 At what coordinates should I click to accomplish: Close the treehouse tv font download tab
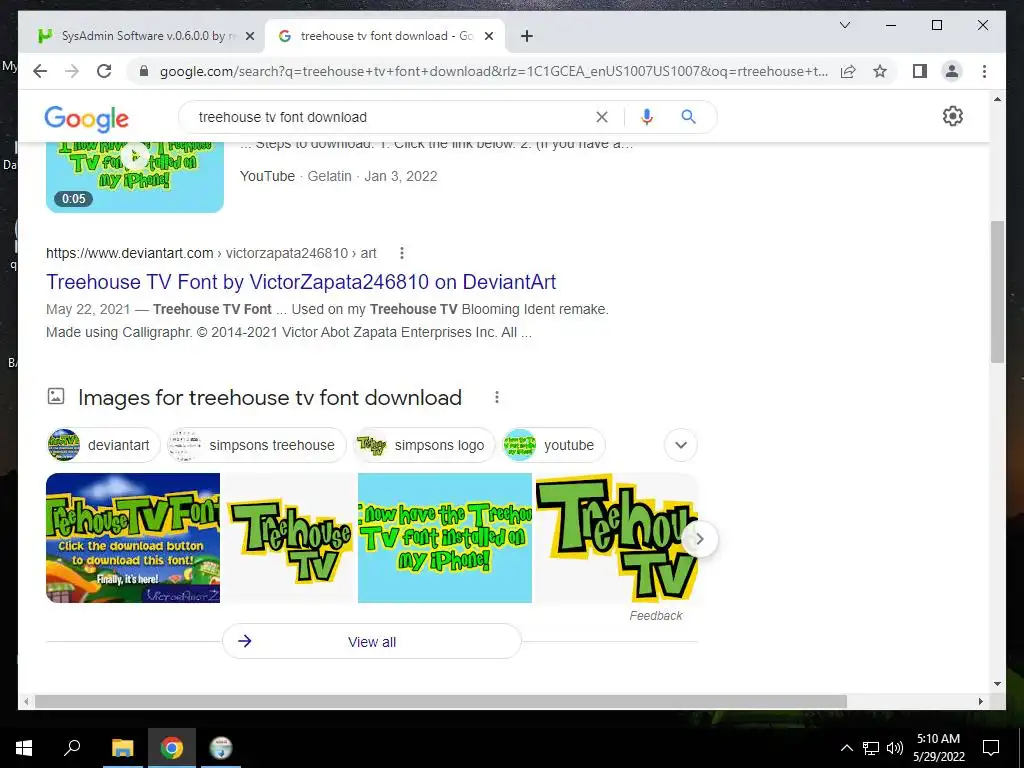[x=488, y=37]
